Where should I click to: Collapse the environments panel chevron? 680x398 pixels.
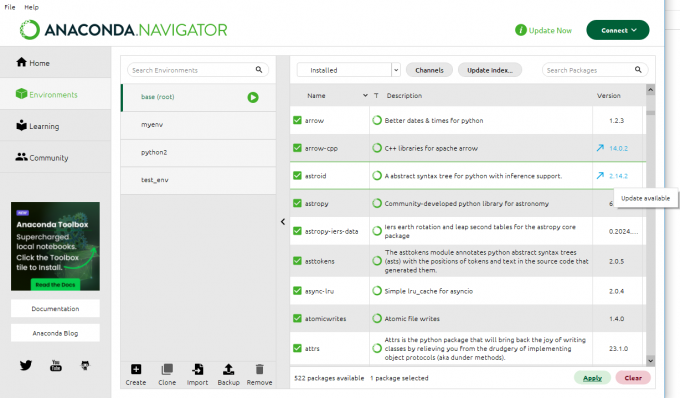point(283,222)
